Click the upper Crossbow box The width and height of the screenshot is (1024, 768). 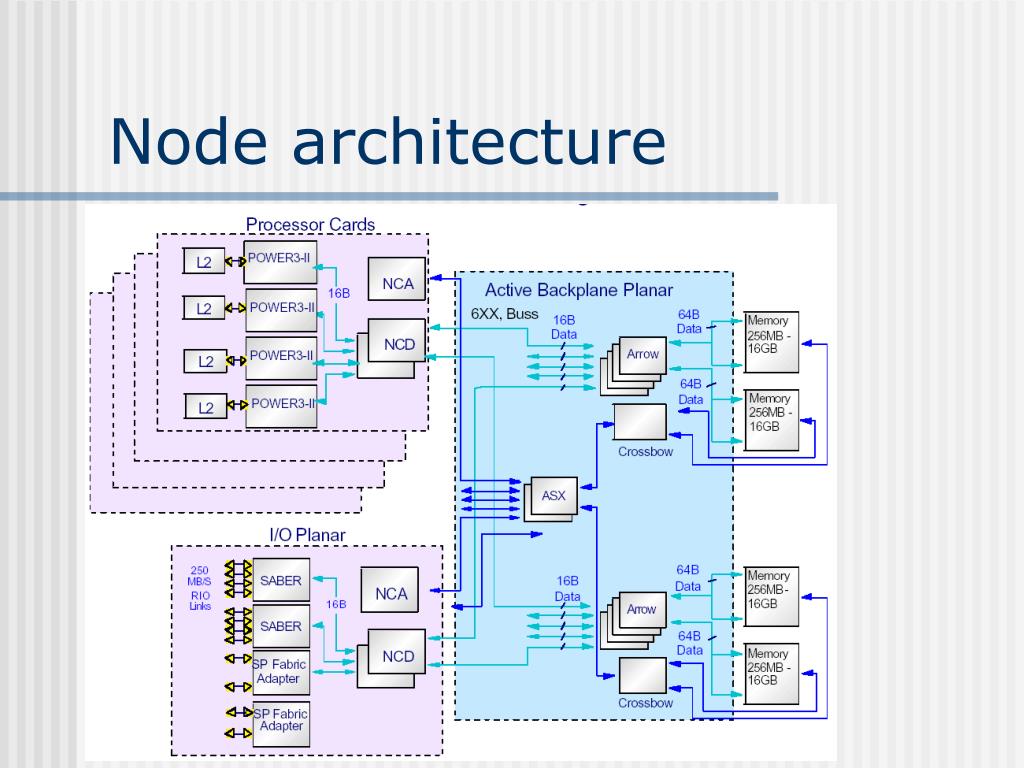tap(640, 421)
